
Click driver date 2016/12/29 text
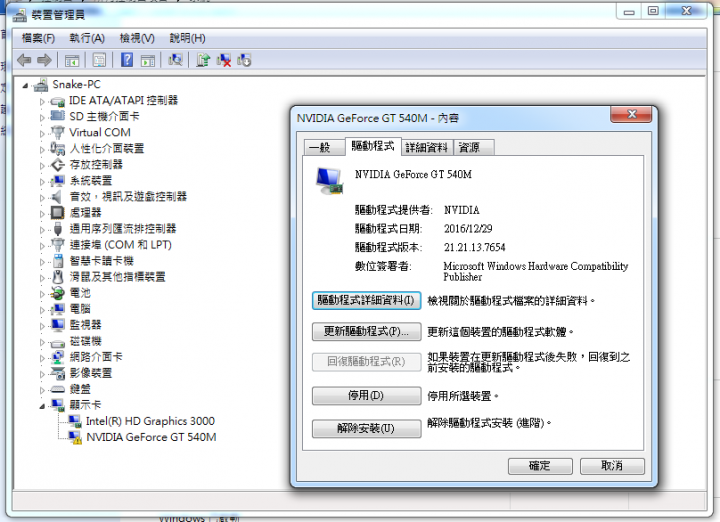click(x=468, y=229)
